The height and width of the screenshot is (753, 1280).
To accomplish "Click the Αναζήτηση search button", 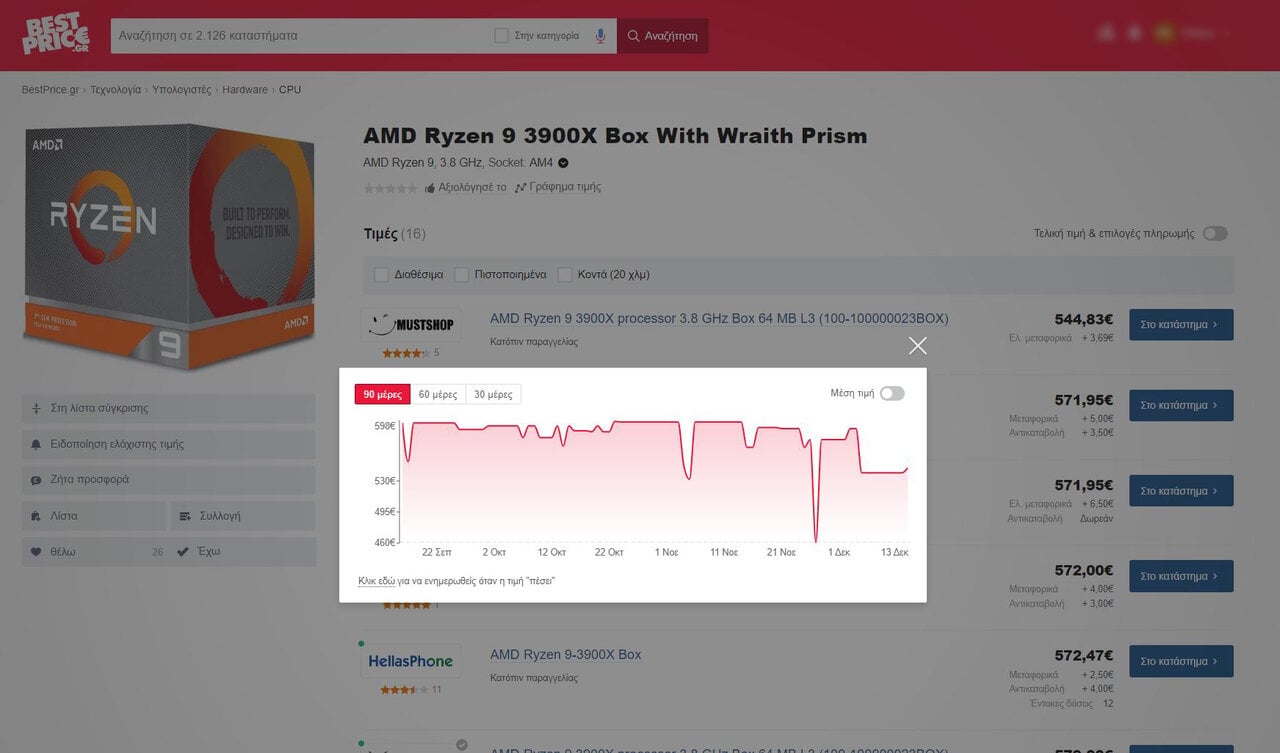I will pos(662,36).
